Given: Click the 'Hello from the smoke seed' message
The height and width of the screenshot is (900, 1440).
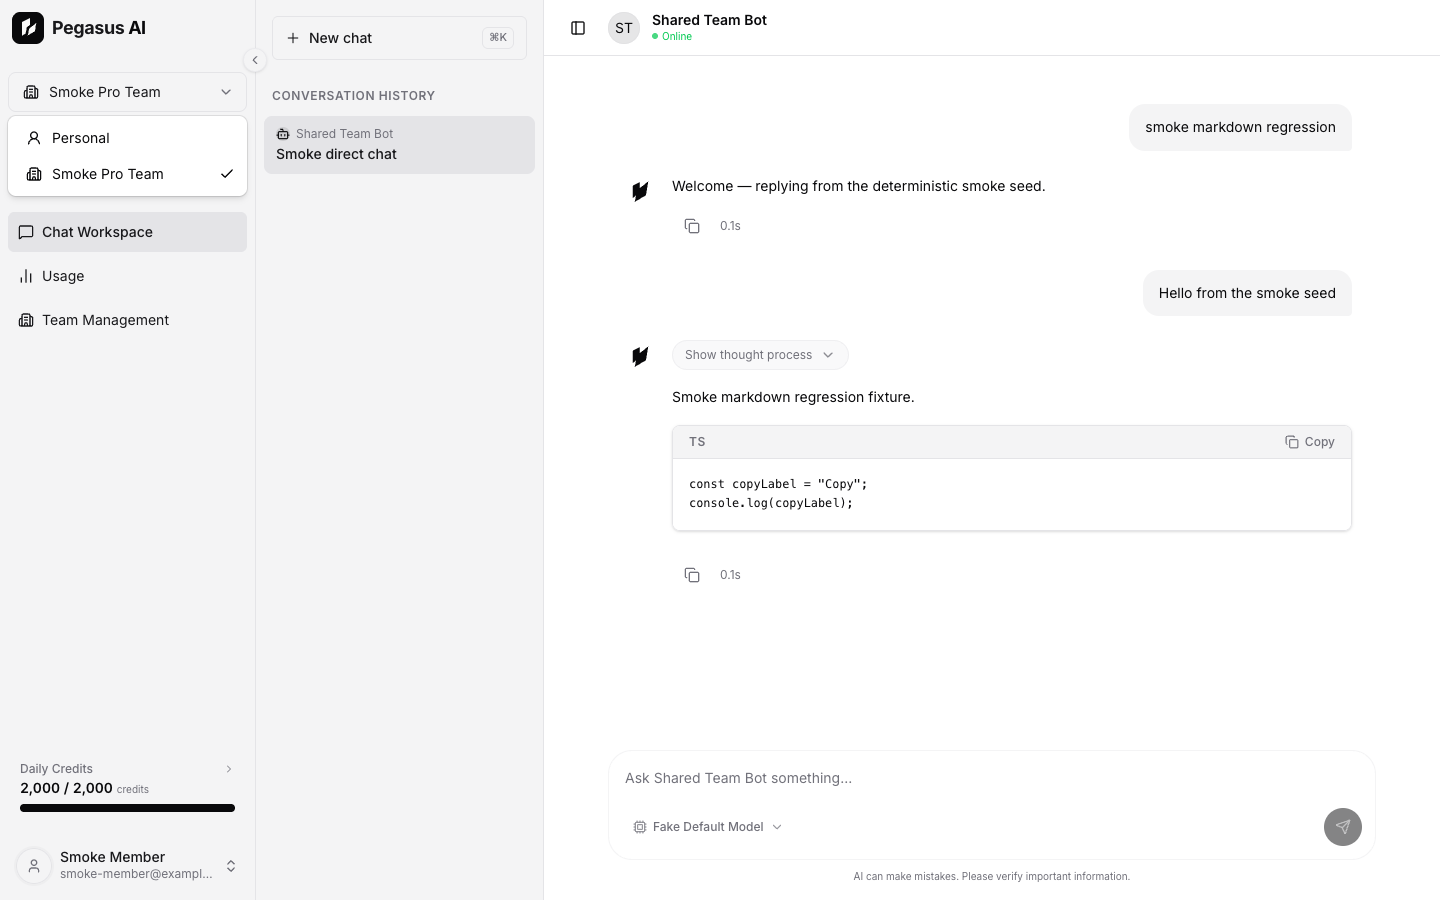Looking at the screenshot, I should [x=1247, y=293].
